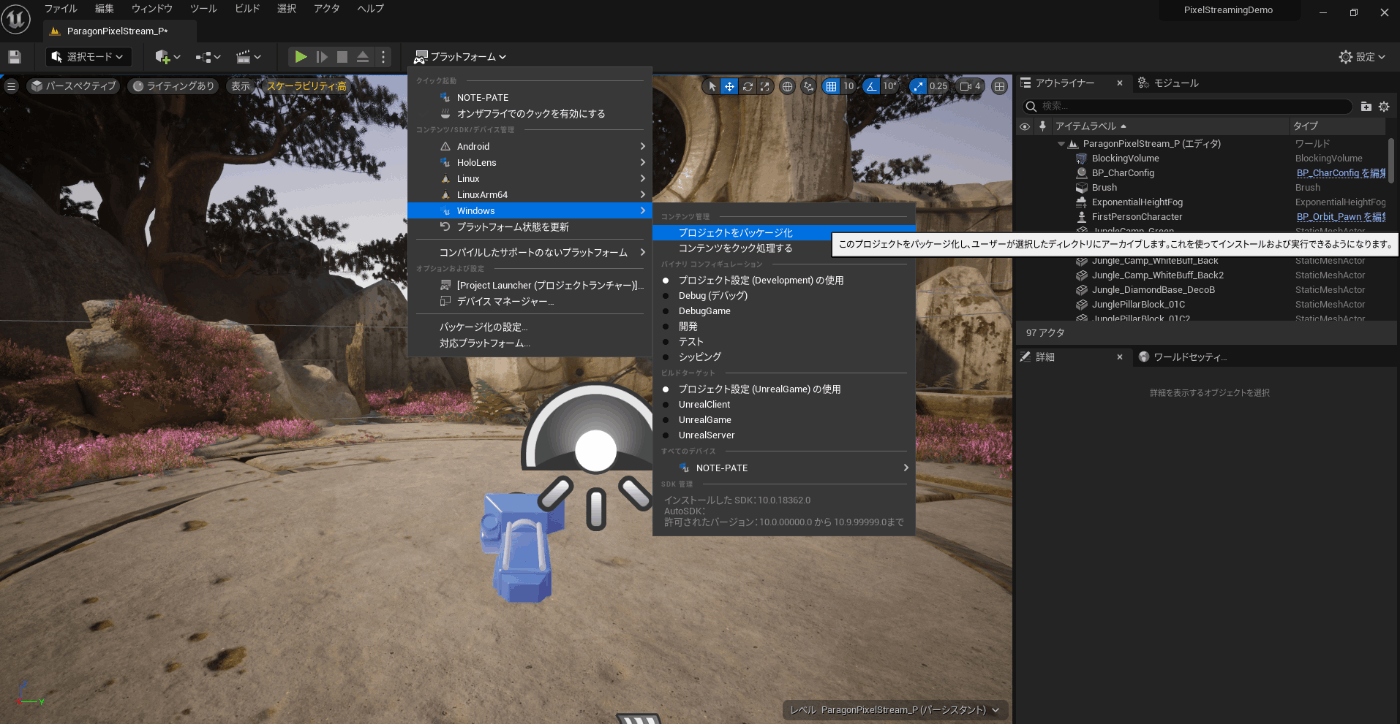Switch to モジュール panel tab

click(x=1169, y=83)
